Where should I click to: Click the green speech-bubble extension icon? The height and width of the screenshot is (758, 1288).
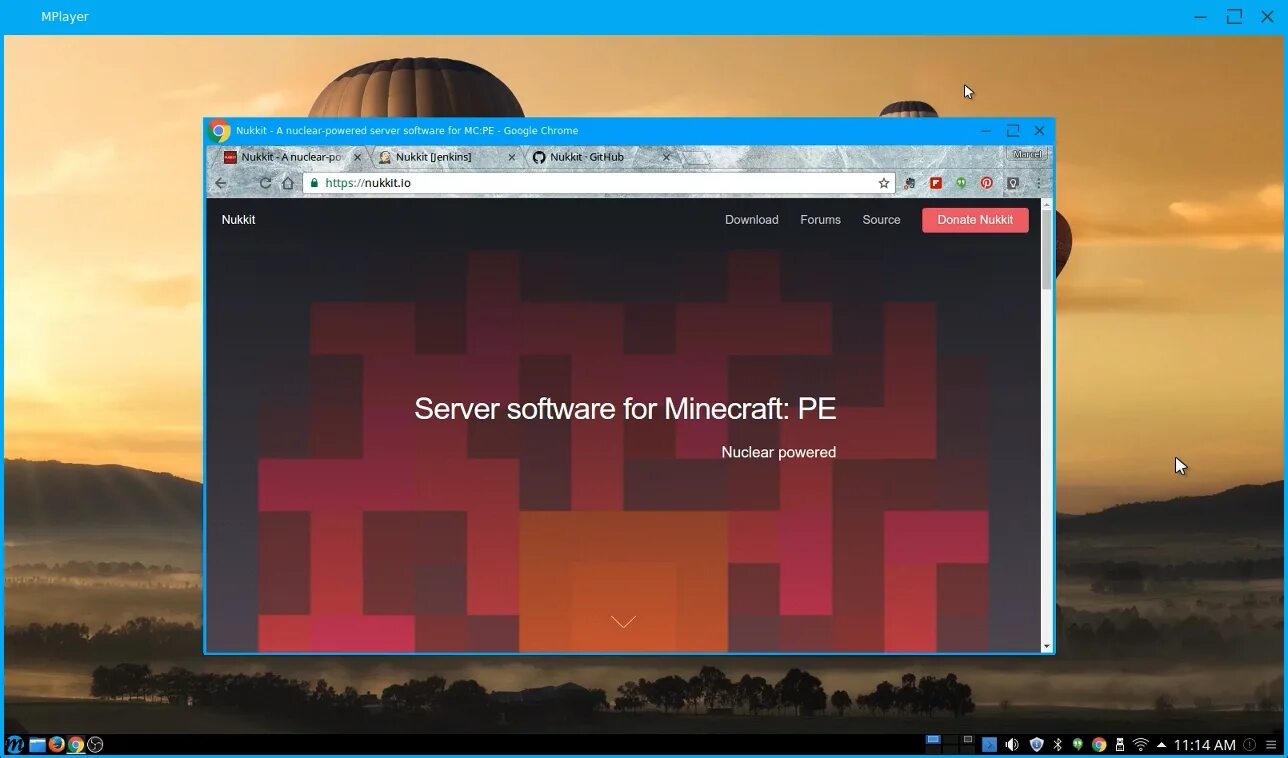point(961,183)
